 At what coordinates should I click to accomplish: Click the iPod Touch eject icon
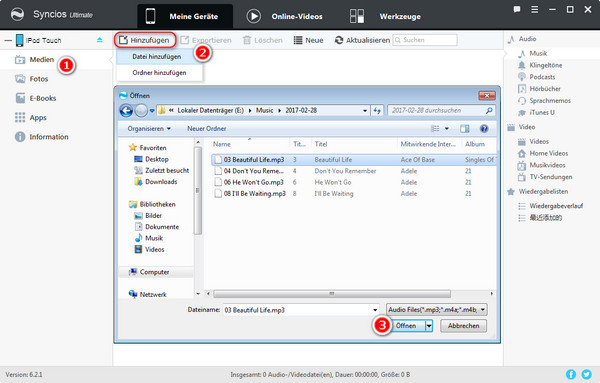click(x=99, y=40)
